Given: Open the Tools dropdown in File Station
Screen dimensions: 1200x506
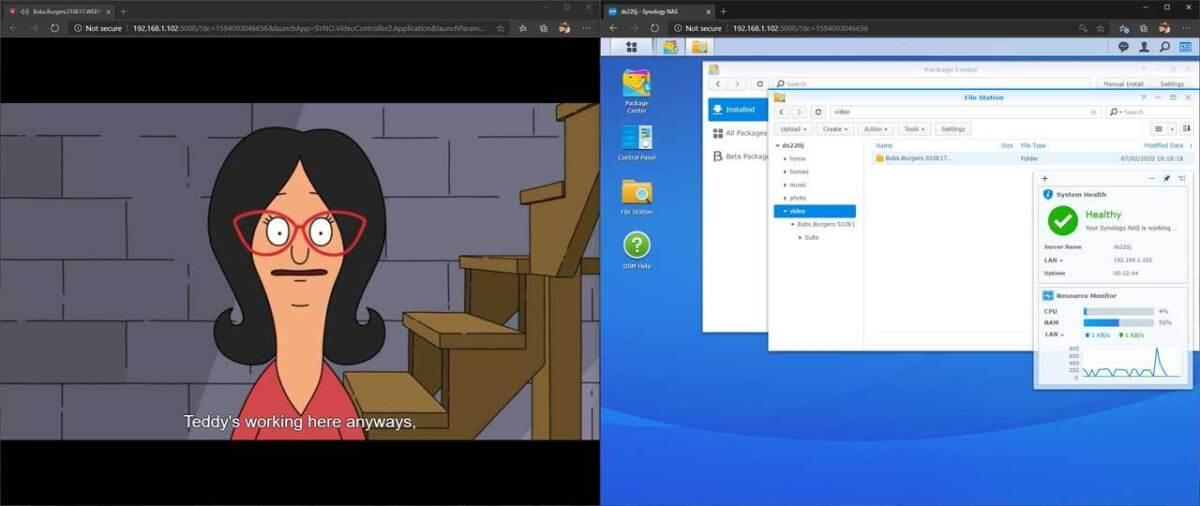Looking at the screenshot, I should (913, 129).
